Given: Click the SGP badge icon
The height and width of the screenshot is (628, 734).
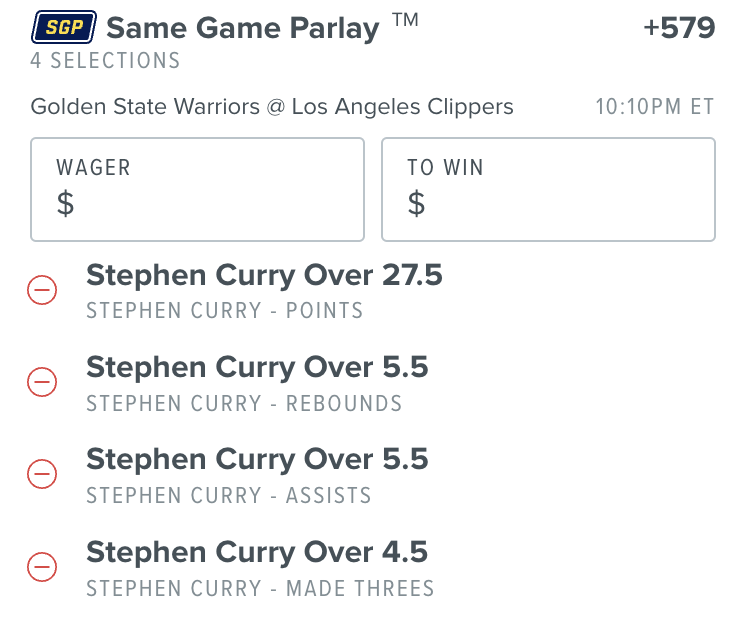Looking at the screenshot, I should [x=64, y=27].
